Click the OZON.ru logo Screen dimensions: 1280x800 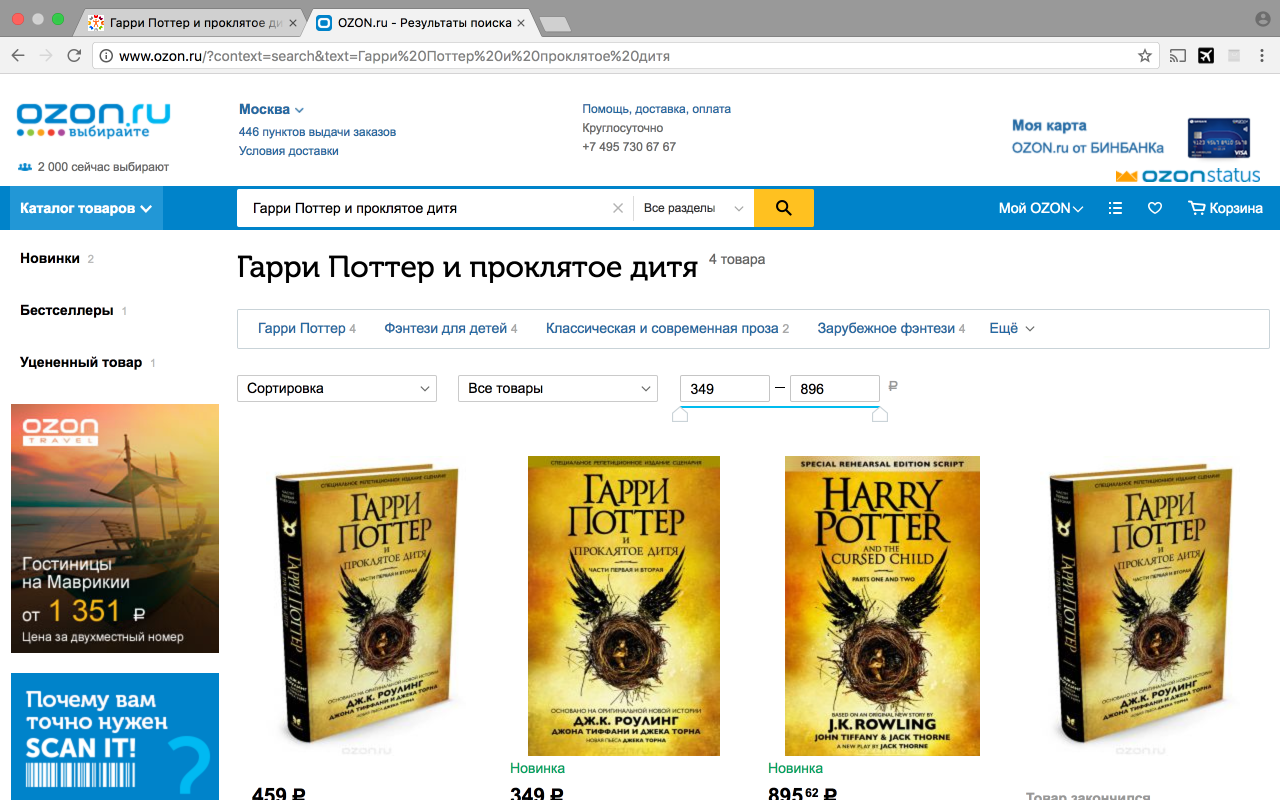click(x=93, y=120)
